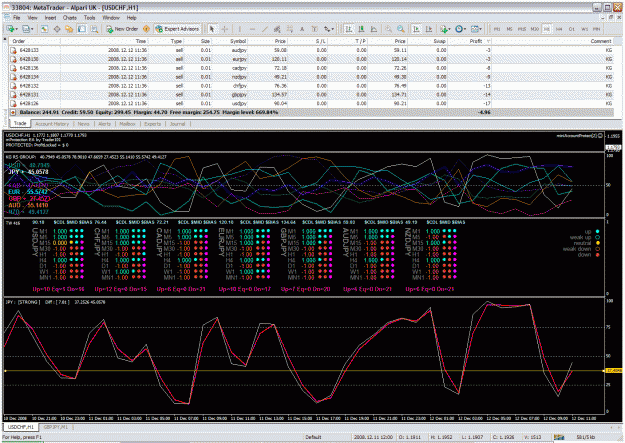Viewport: 625px width, 443px height.
Task: Switch chart to Candlesticks
Action: tap(361, 29)
